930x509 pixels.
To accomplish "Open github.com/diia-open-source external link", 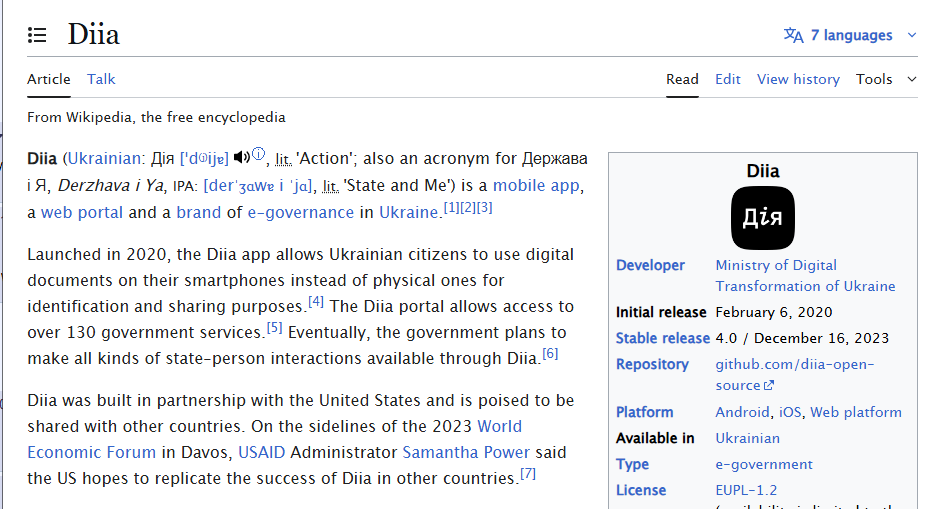I will click(x=795, y=375).
